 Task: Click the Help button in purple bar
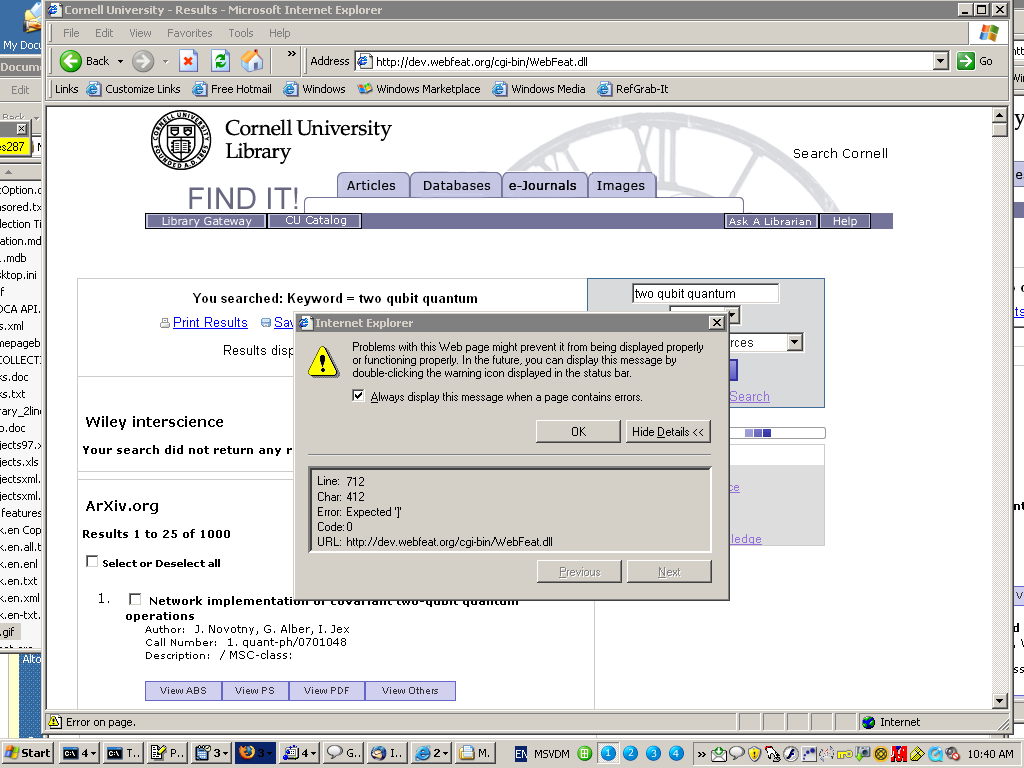click(845, 221)
